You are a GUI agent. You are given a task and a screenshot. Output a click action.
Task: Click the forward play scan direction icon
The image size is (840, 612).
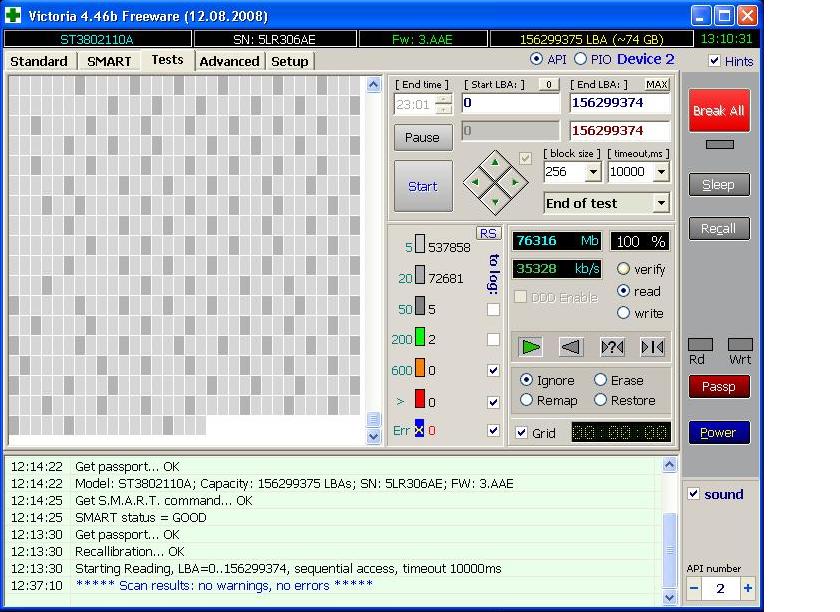click(531, 347)
